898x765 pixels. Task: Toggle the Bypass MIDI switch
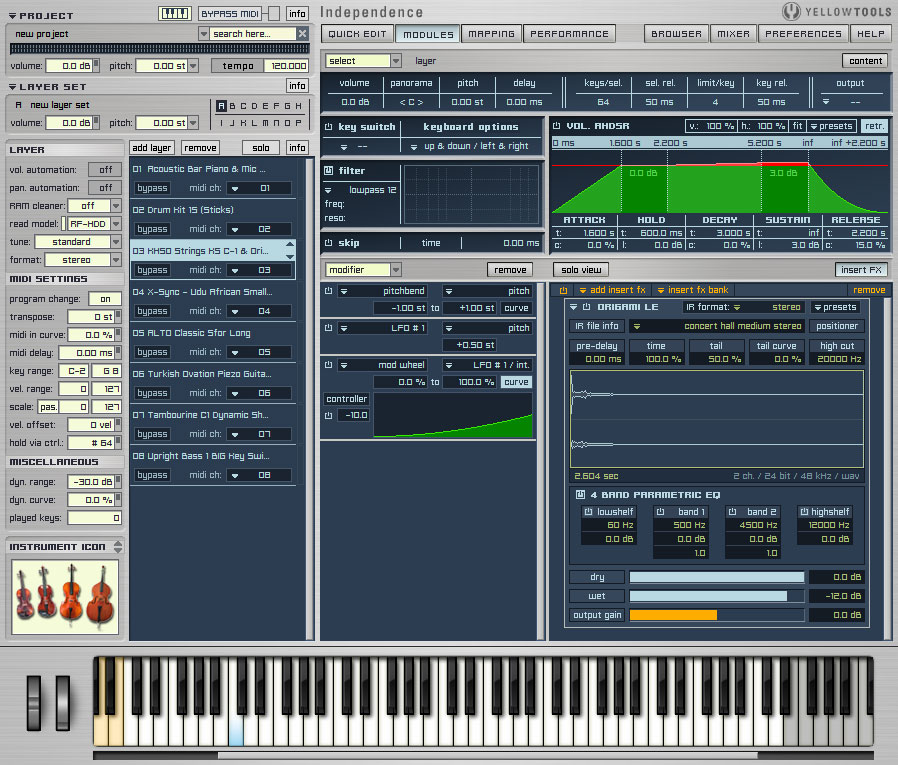pos(274,14)
